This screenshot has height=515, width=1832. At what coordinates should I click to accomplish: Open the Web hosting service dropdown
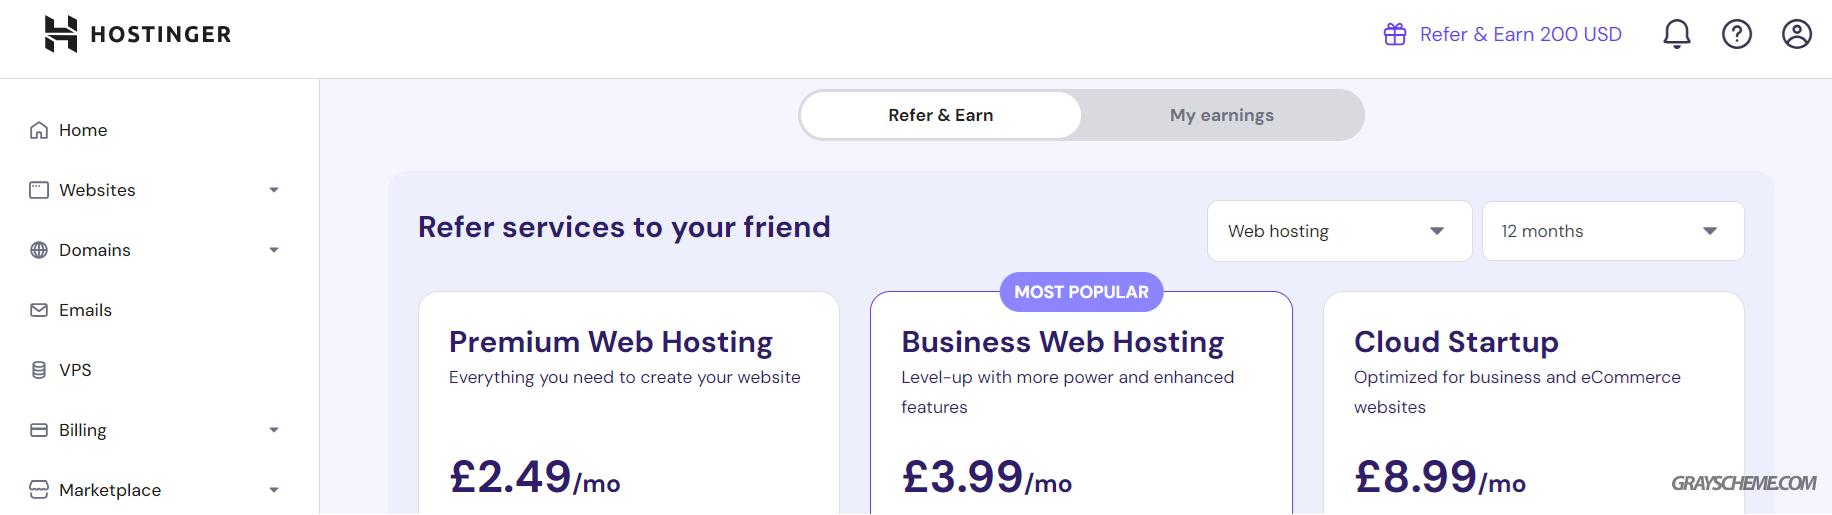1339,231
